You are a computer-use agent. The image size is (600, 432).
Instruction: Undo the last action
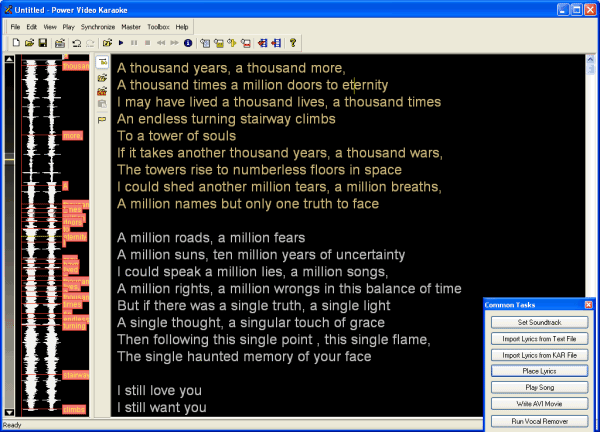click(x=77, y=43)
